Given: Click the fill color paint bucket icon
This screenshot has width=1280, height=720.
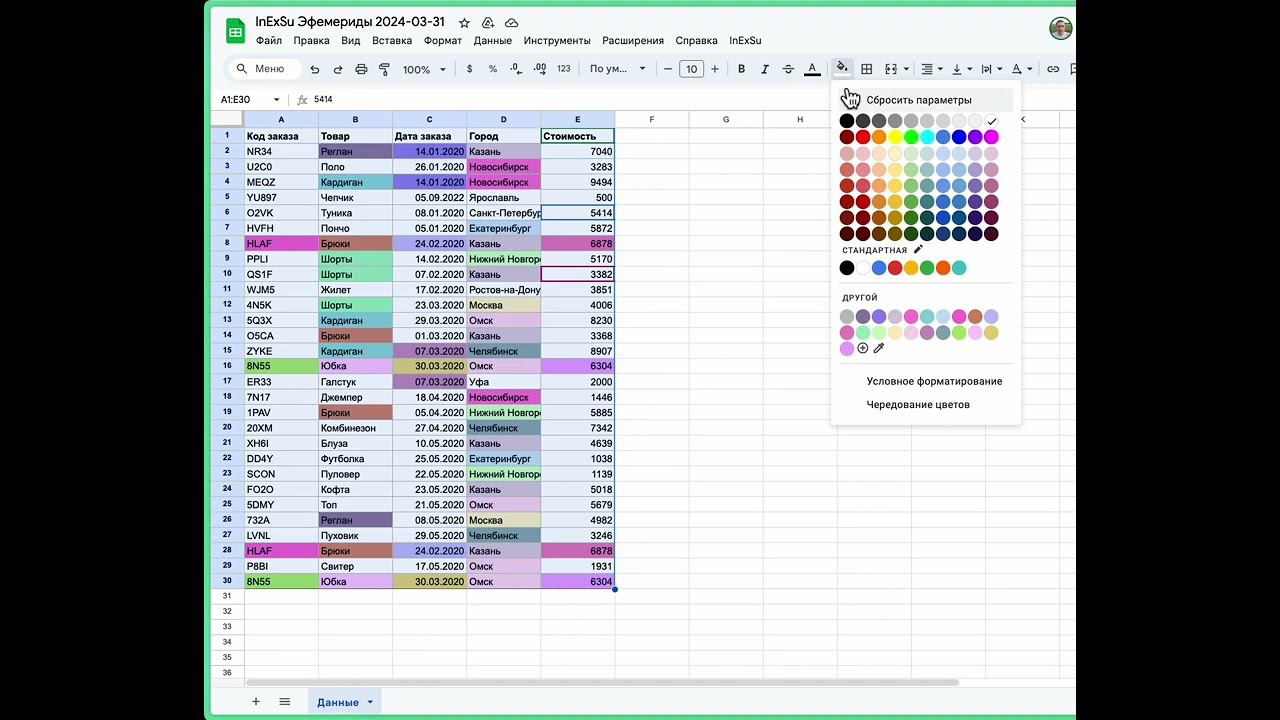Looking at the screenshot, I should 842,69.
